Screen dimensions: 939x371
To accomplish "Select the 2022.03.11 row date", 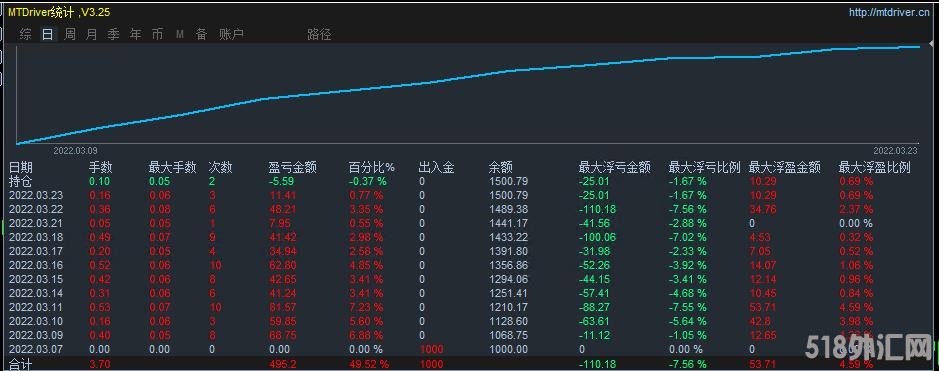I will [36, 307].
